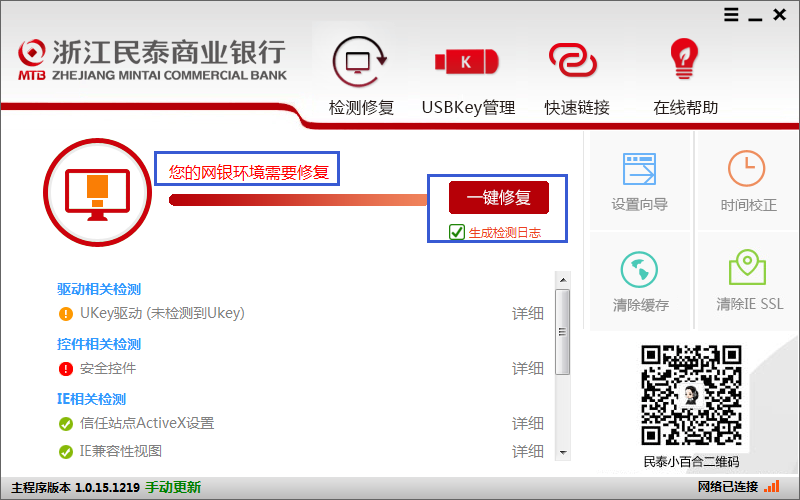Click the scroll up arrow of the list
This screenshot has height=500, width=800.
click(x=563, y=280)
